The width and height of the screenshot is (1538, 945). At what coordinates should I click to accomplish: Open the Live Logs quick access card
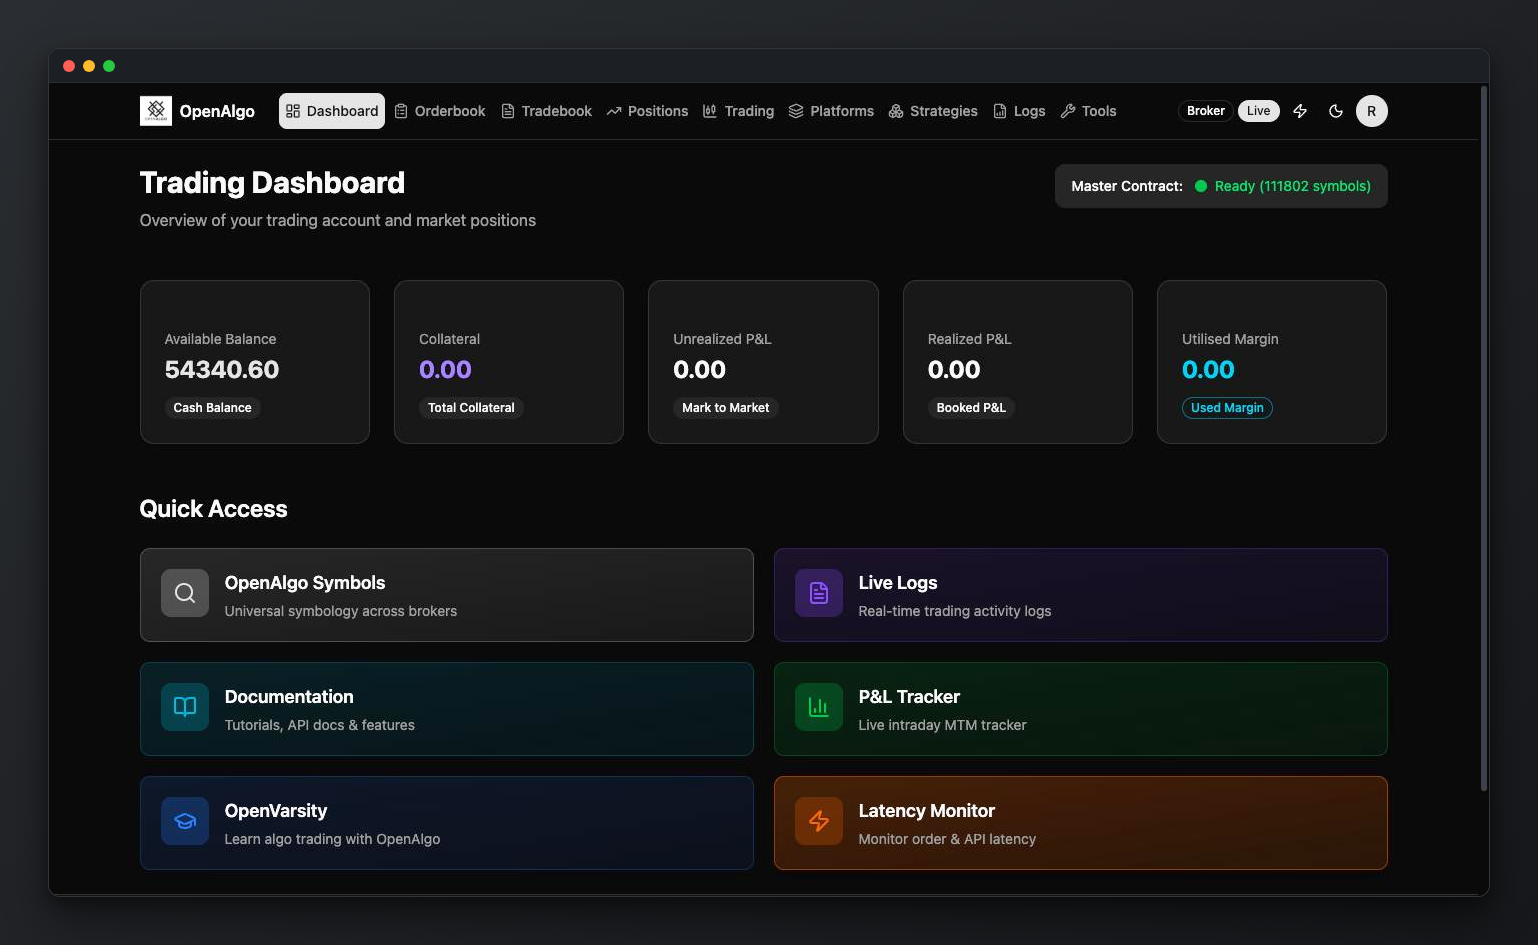[1080, 595]
